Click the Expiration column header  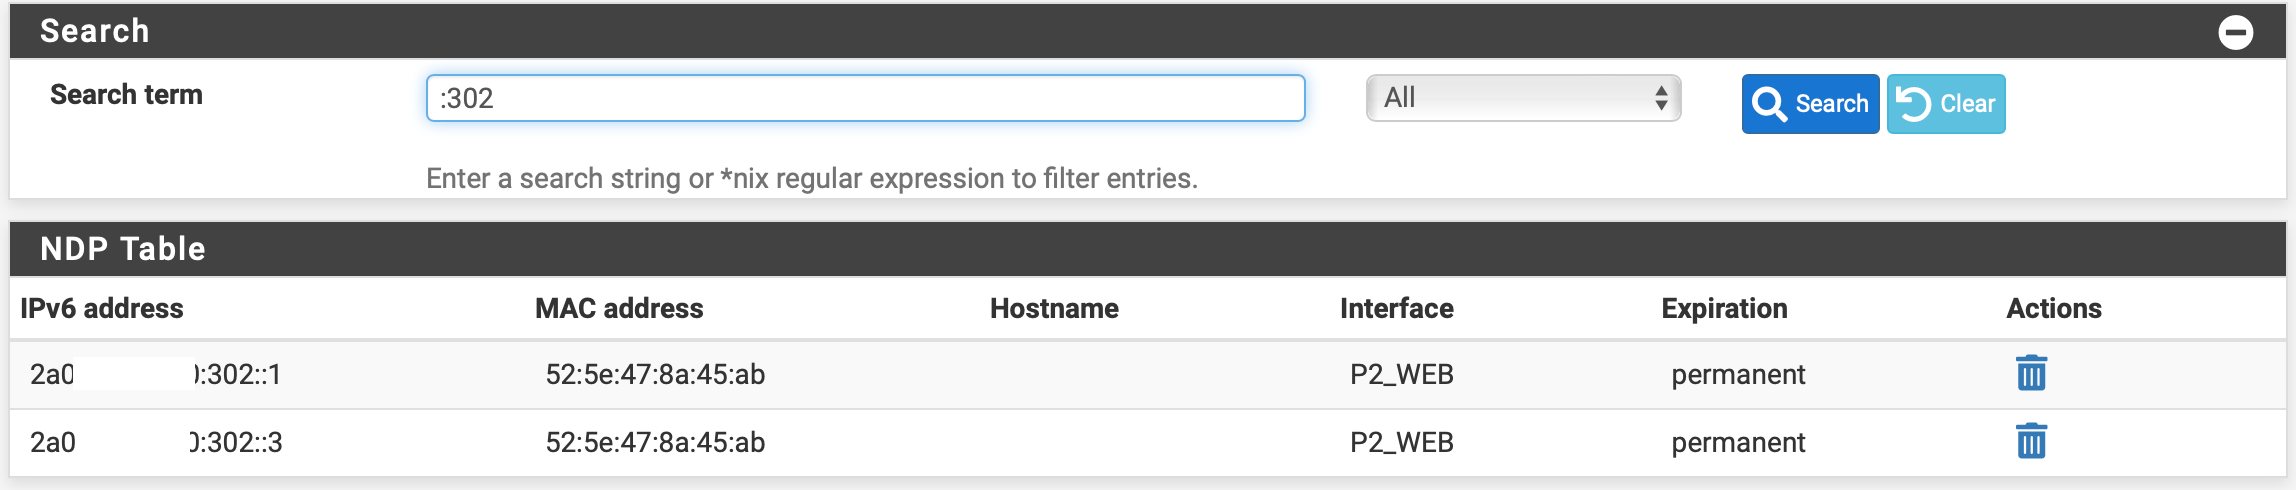click(x=1724, y=308)
